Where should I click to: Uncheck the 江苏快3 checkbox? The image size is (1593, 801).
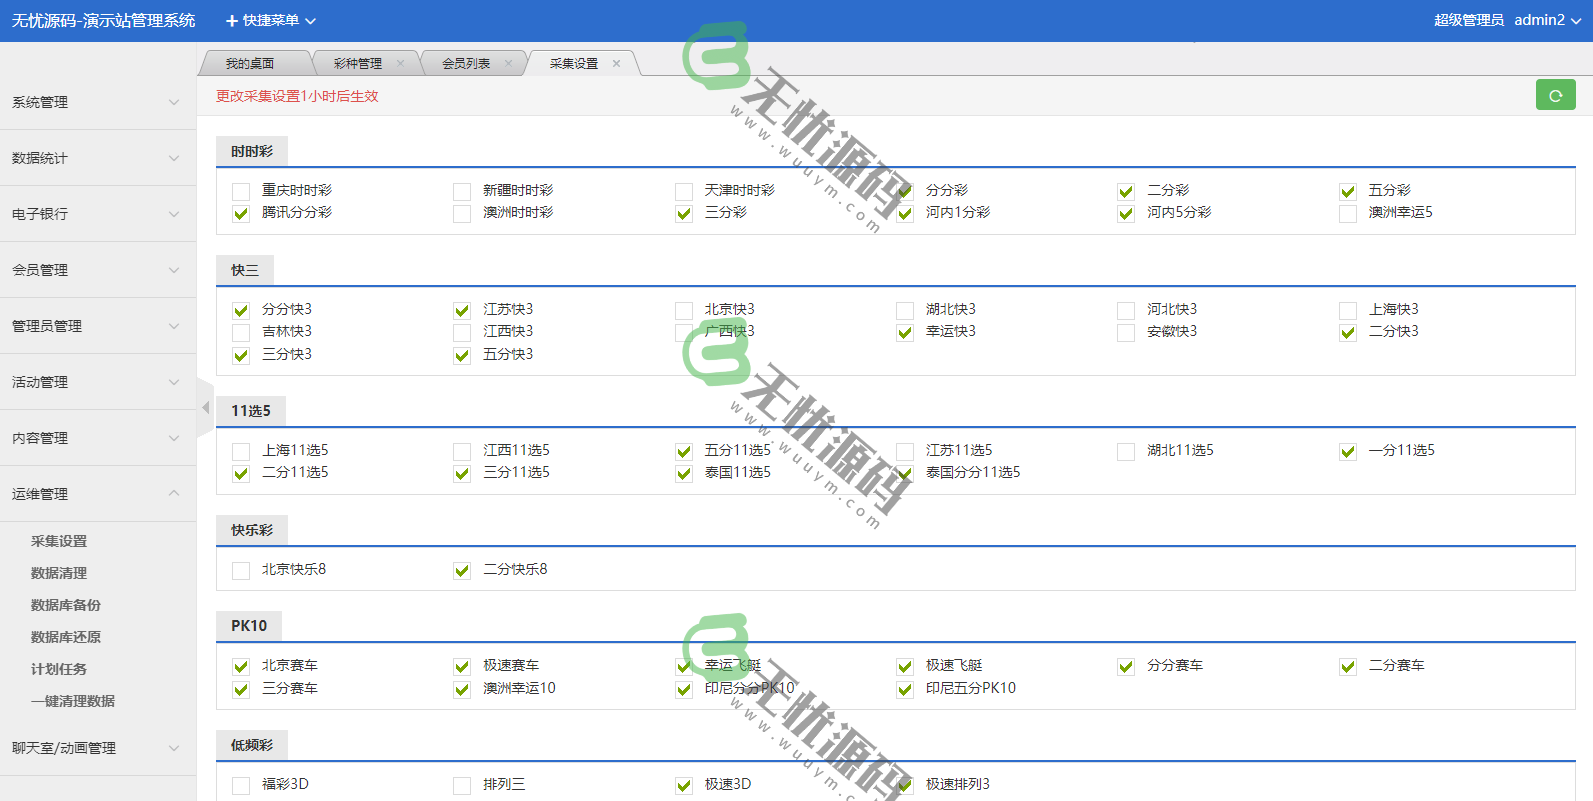[462, 310]
